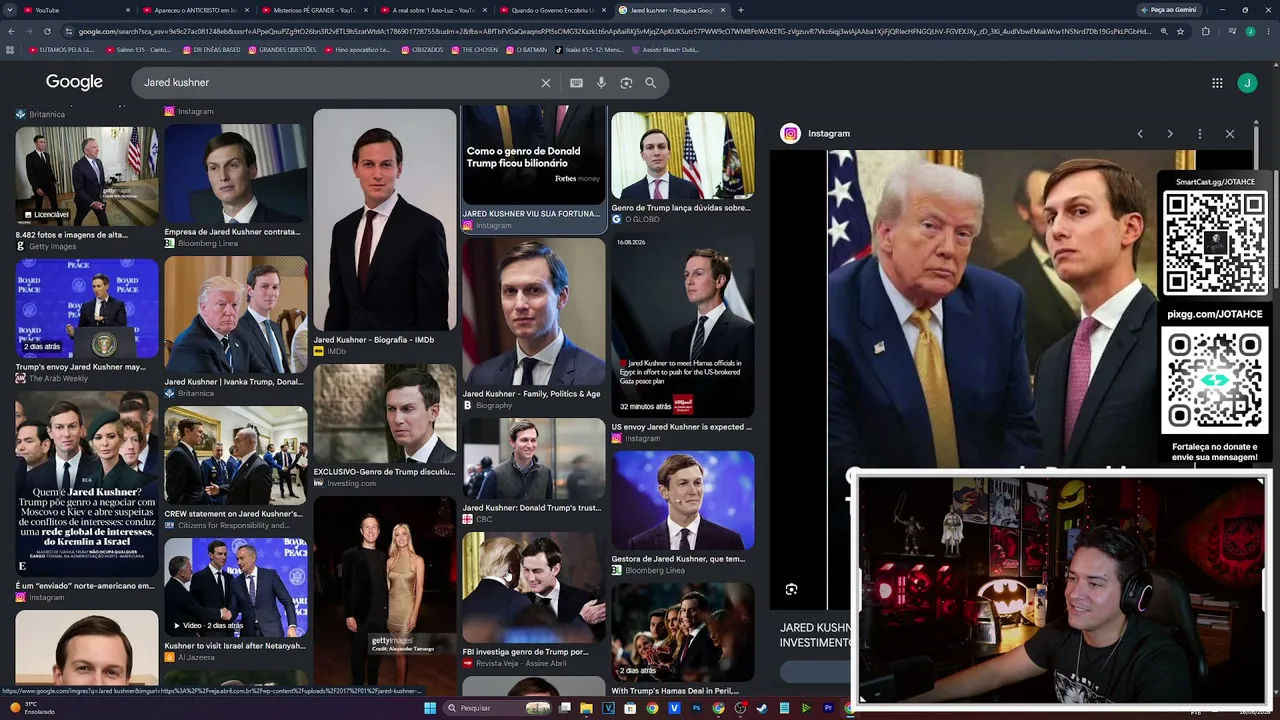This screenshot has height=720, width=1280.
Task: Switch to Quando o Governo Encobriu tab
Action: pos(553,10)
